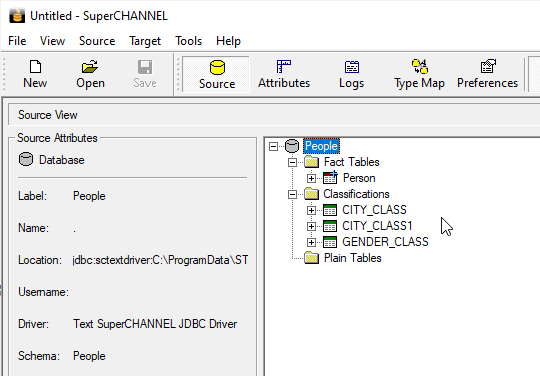Open a file with the Open icon

point(90,67)
